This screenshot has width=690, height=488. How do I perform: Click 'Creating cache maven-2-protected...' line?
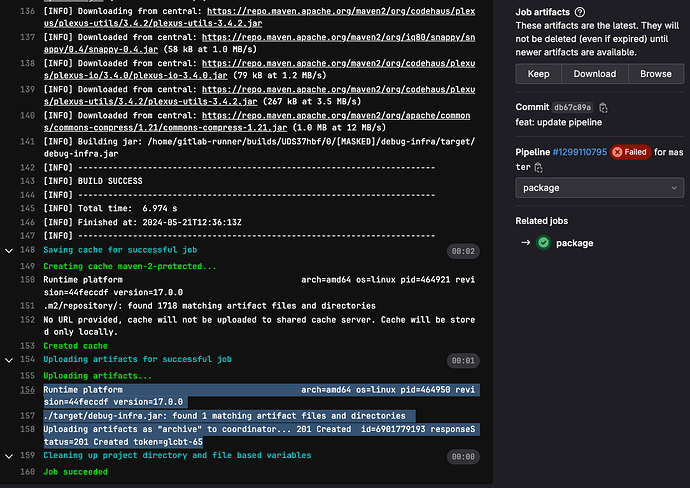click(x=130, y=266)
